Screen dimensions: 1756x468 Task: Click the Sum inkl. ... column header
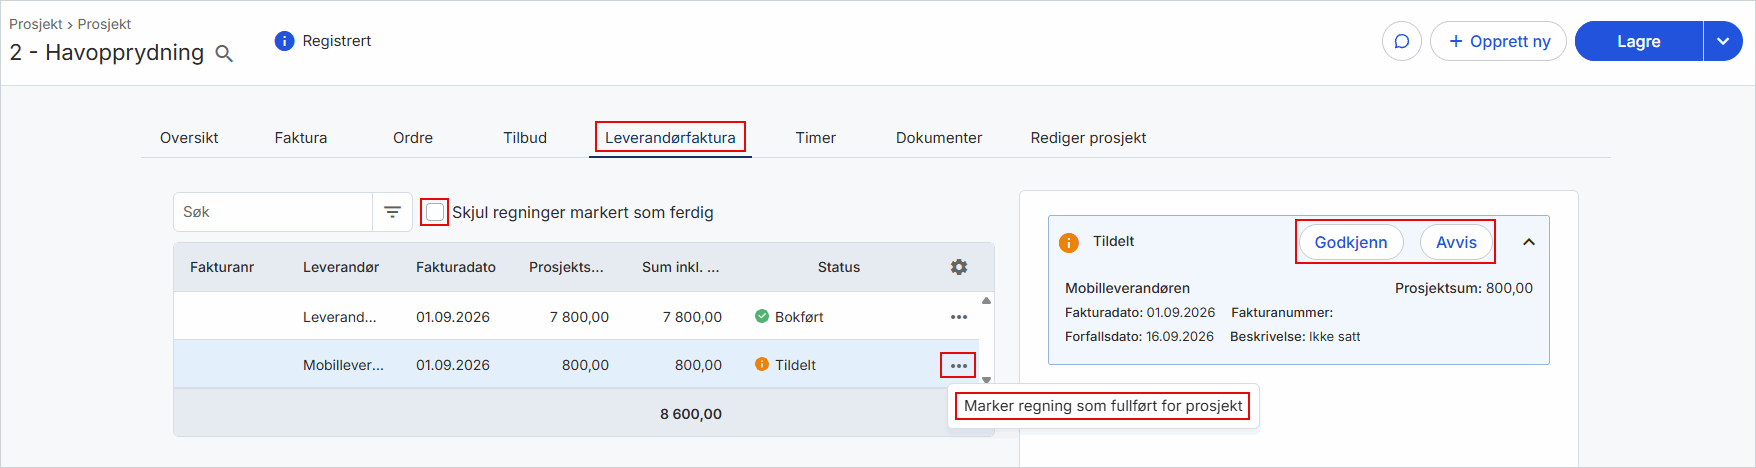pyautogui.click(x=680, y=267)
